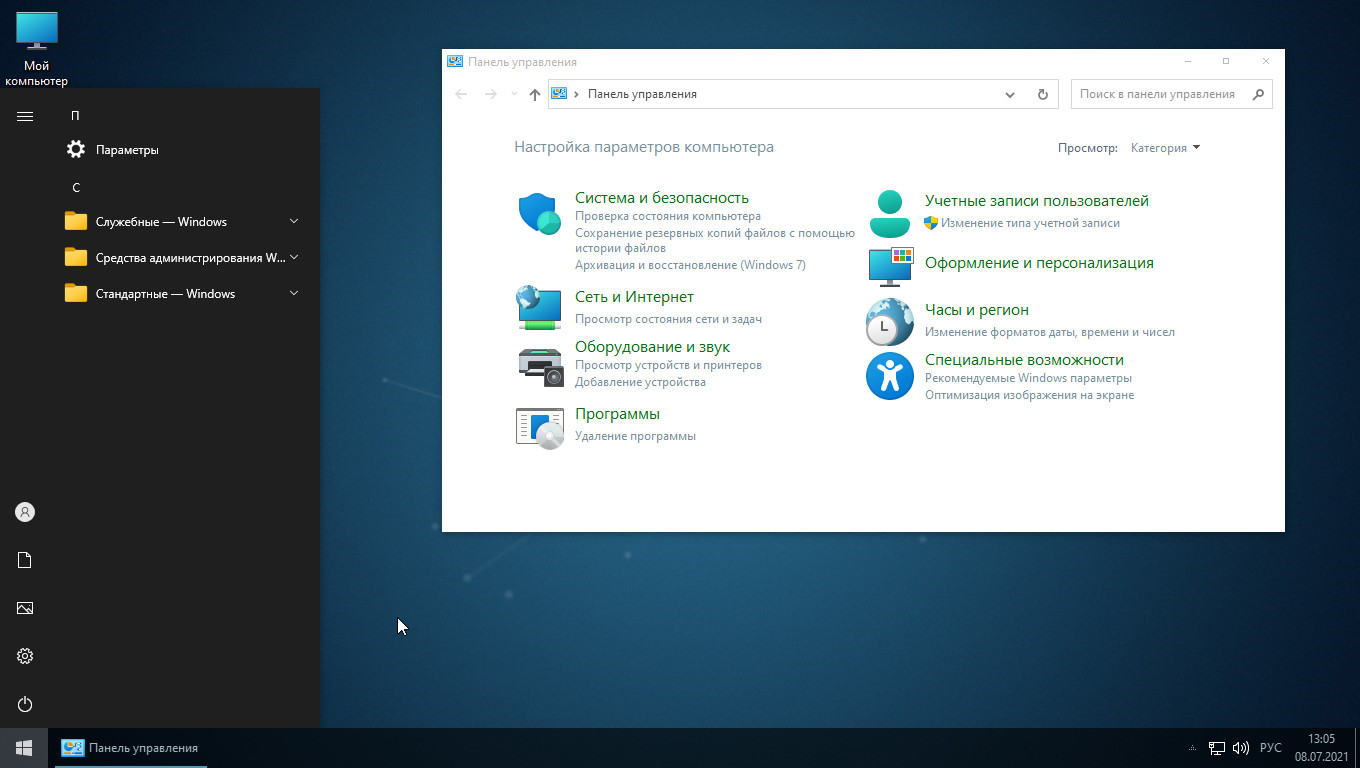The image size is (1360, 768).
Task: Select the Мой компьютер desktop icon
Action: click(x=37, y=48)
